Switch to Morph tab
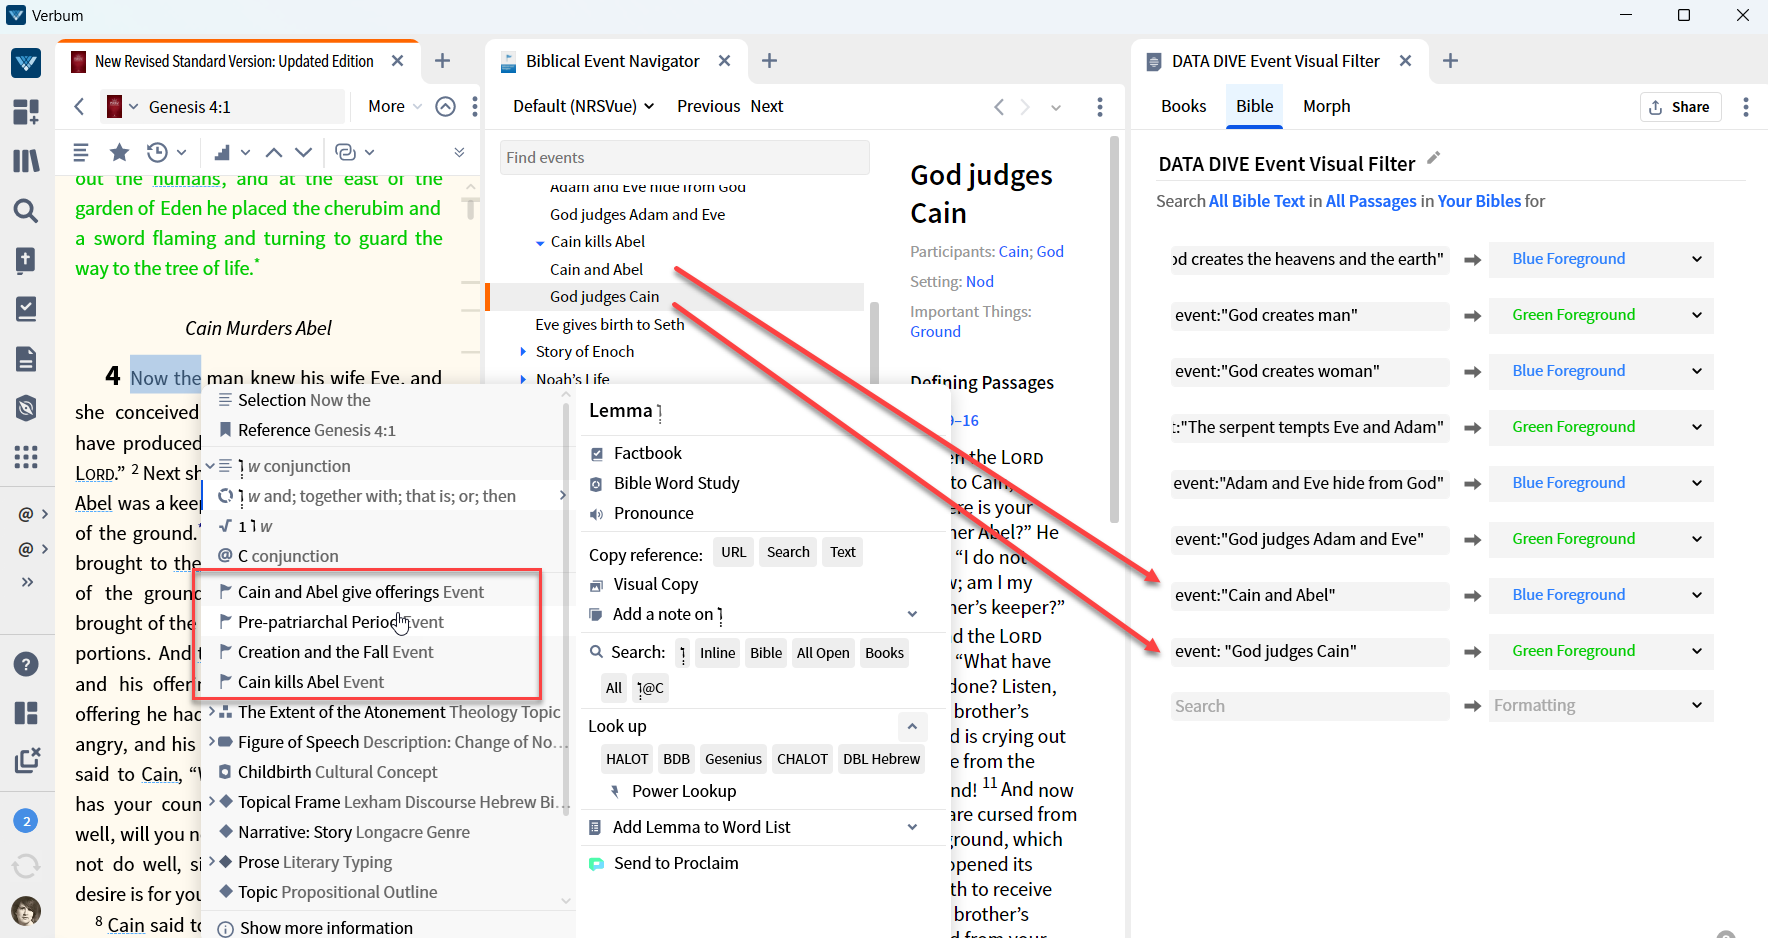This screenshot has height=938, width=1768. [1326, 106]
